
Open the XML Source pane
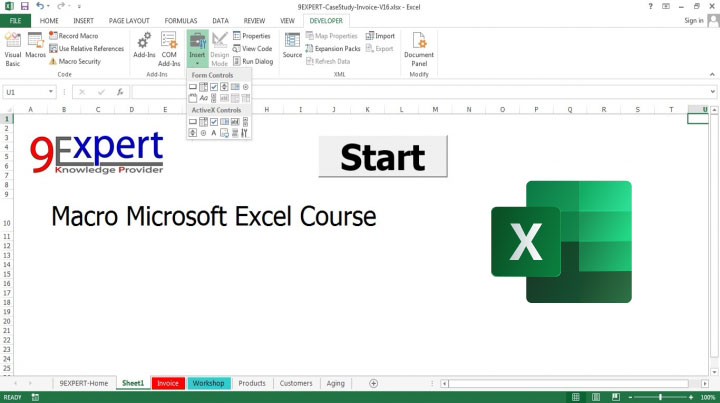click(292, 45)
